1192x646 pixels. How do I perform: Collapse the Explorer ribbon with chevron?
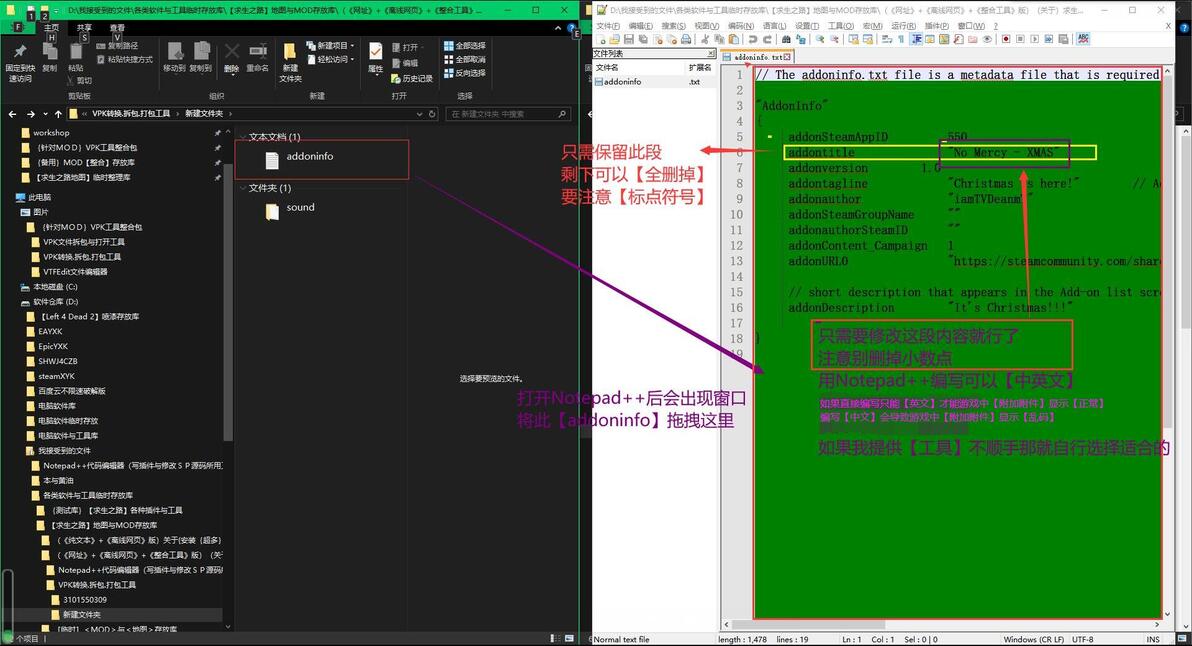tap(559, 28)
